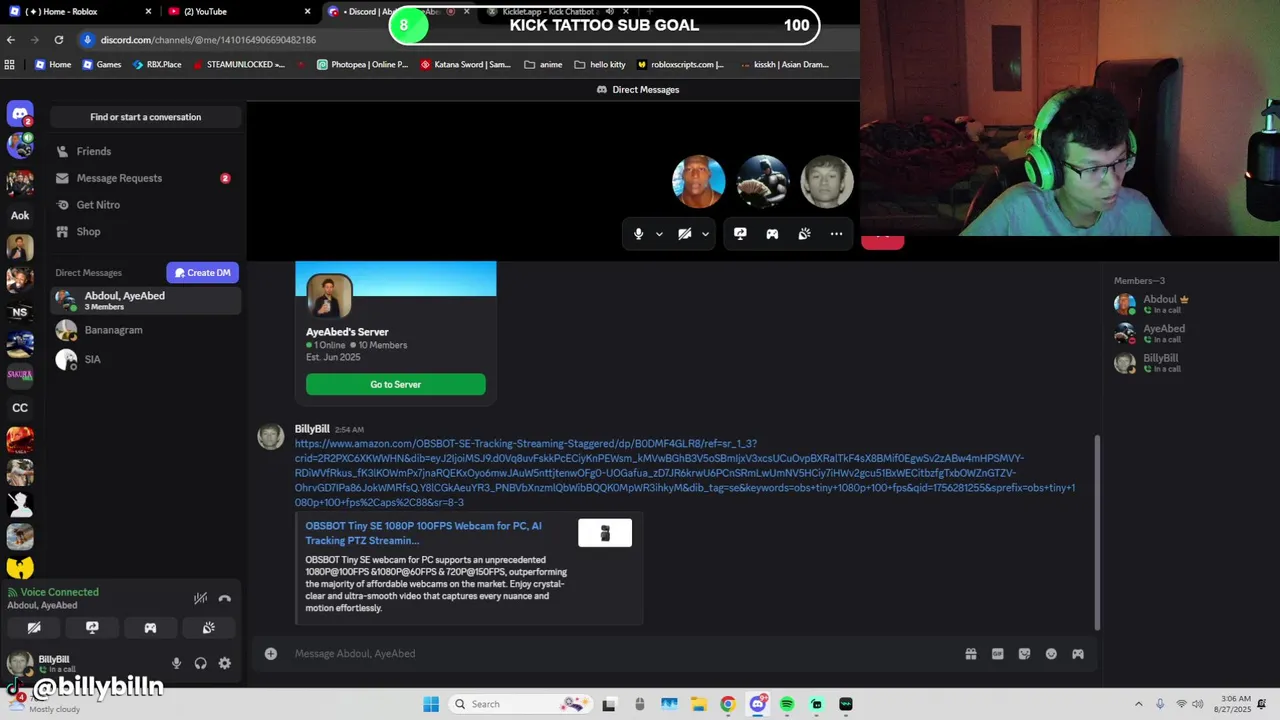Open the CC server icon
Viewport: 1280px width, 720px height.
coord(20,408)
